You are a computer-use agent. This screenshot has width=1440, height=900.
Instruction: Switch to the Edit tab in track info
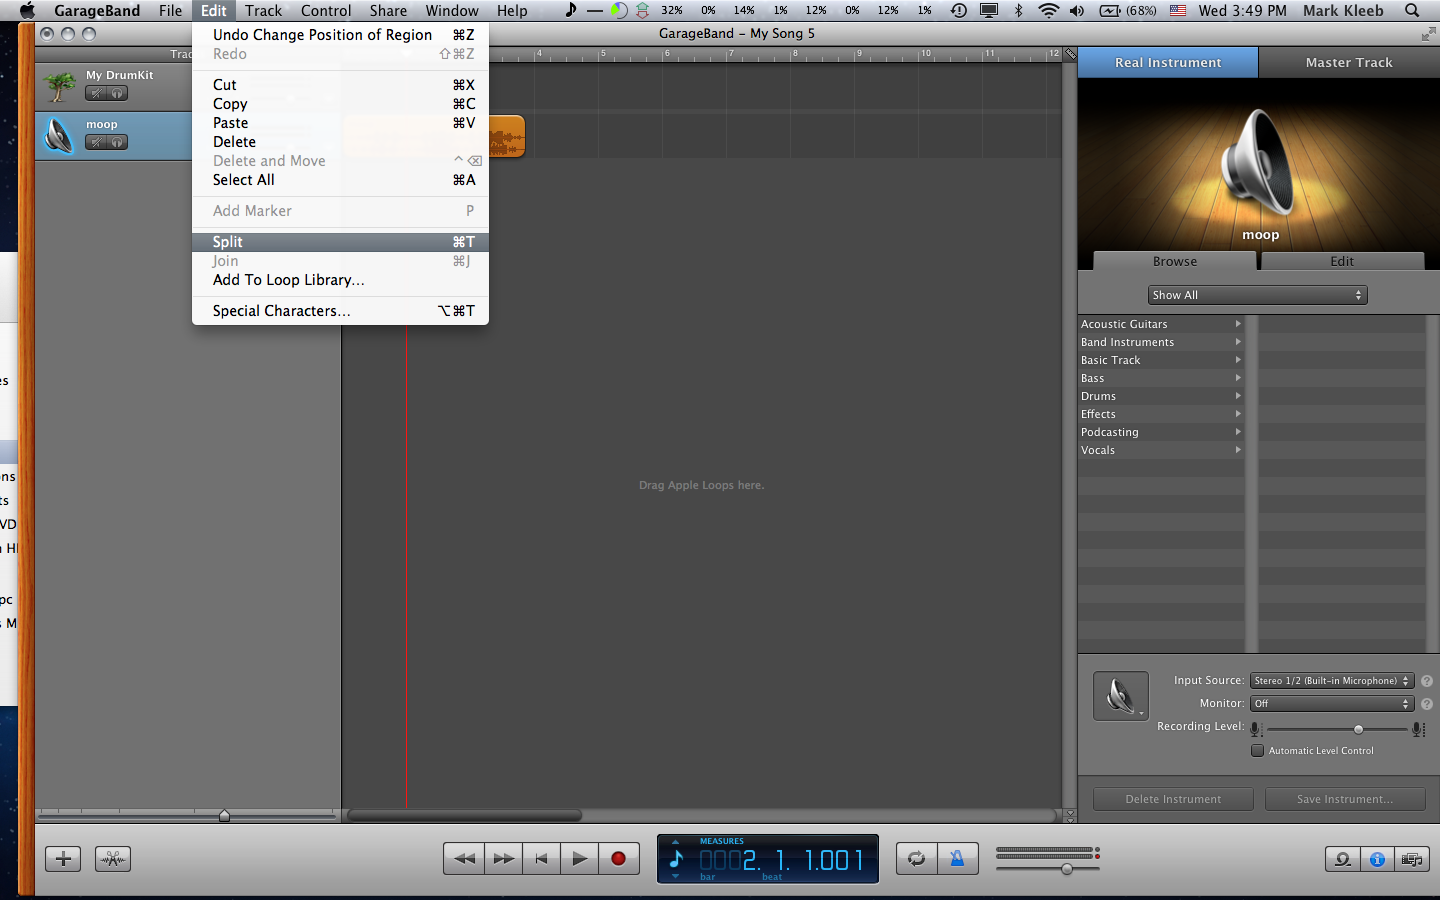(x=1342, y=261)
